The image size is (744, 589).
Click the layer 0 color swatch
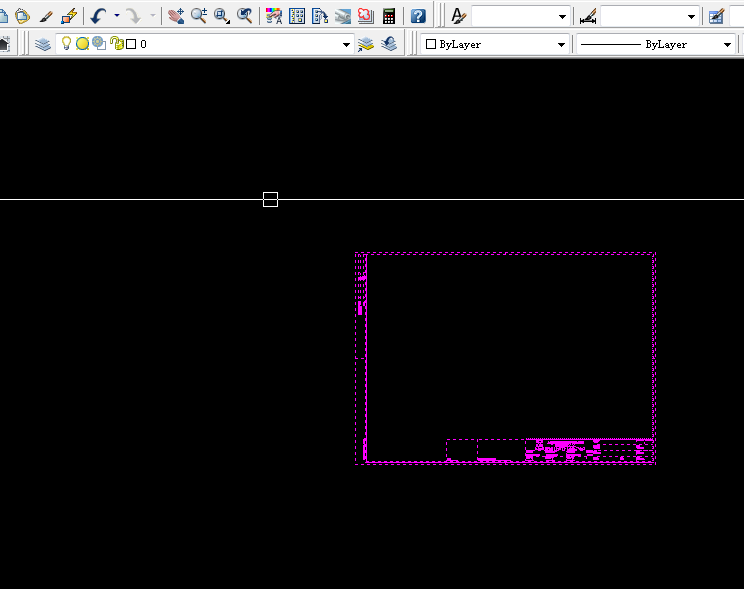tap(131, 44)
